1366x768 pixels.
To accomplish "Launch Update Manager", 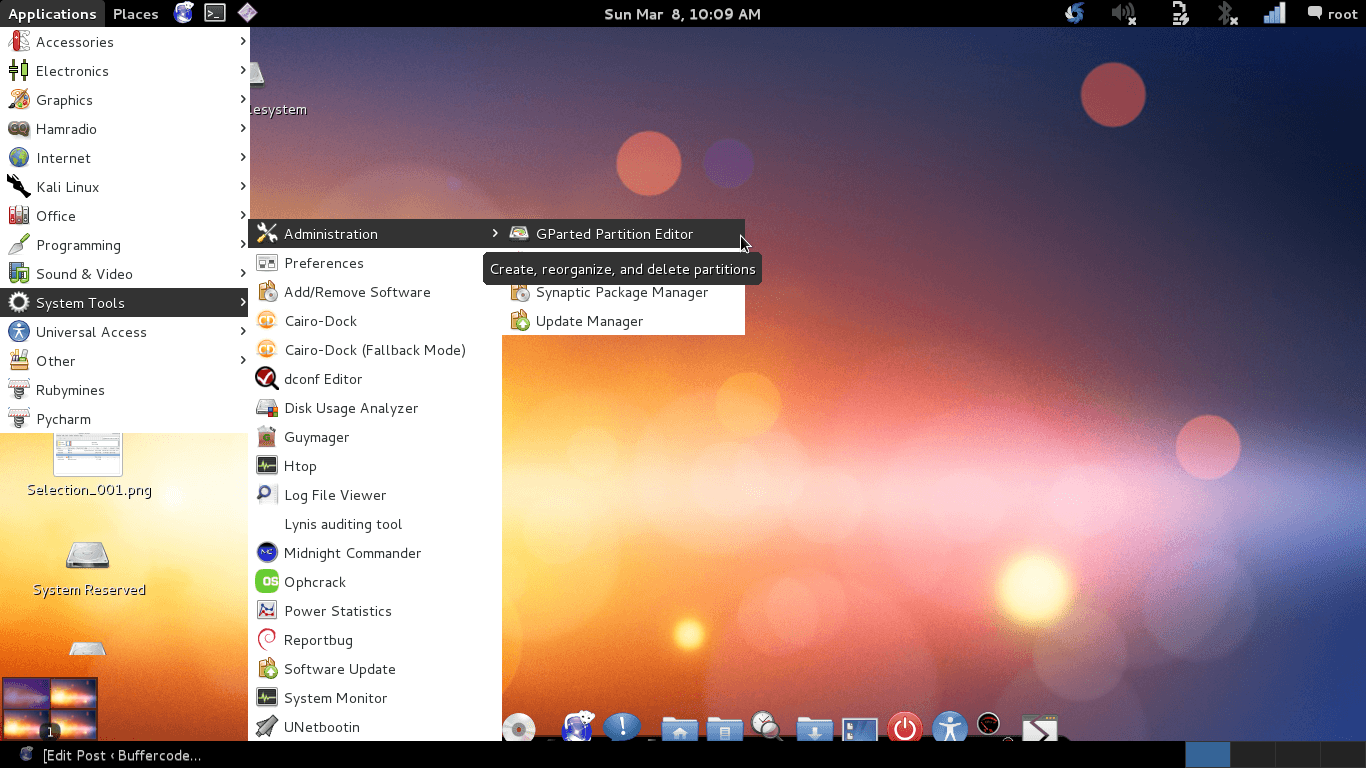I will (623, 321).
